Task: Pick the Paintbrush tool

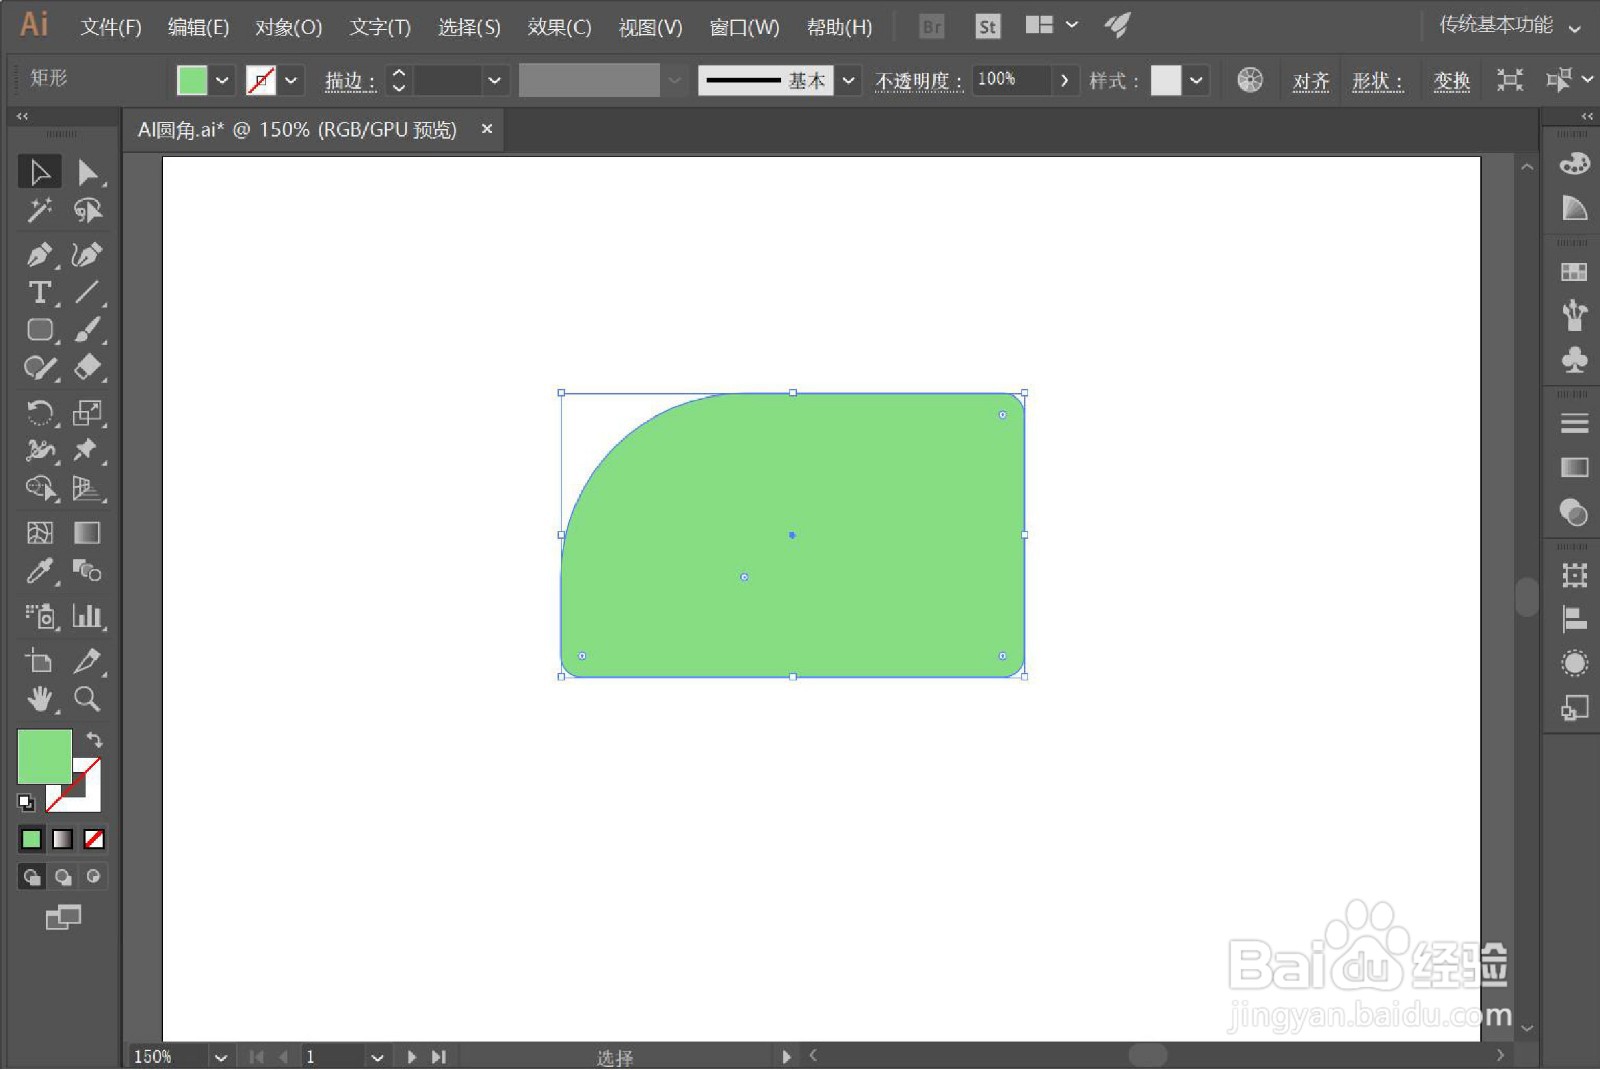Action: (88, 330)
